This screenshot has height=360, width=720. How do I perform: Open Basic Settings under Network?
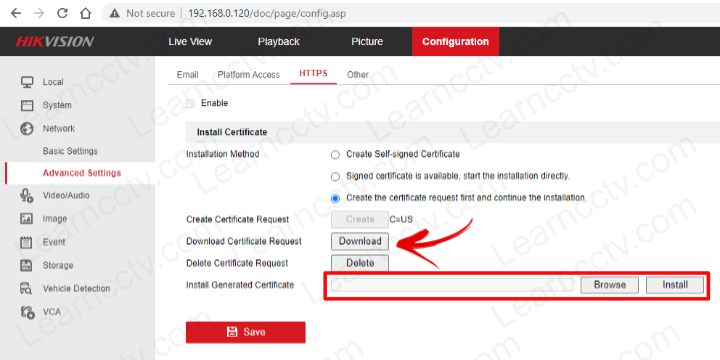click(x=70, y=151)
